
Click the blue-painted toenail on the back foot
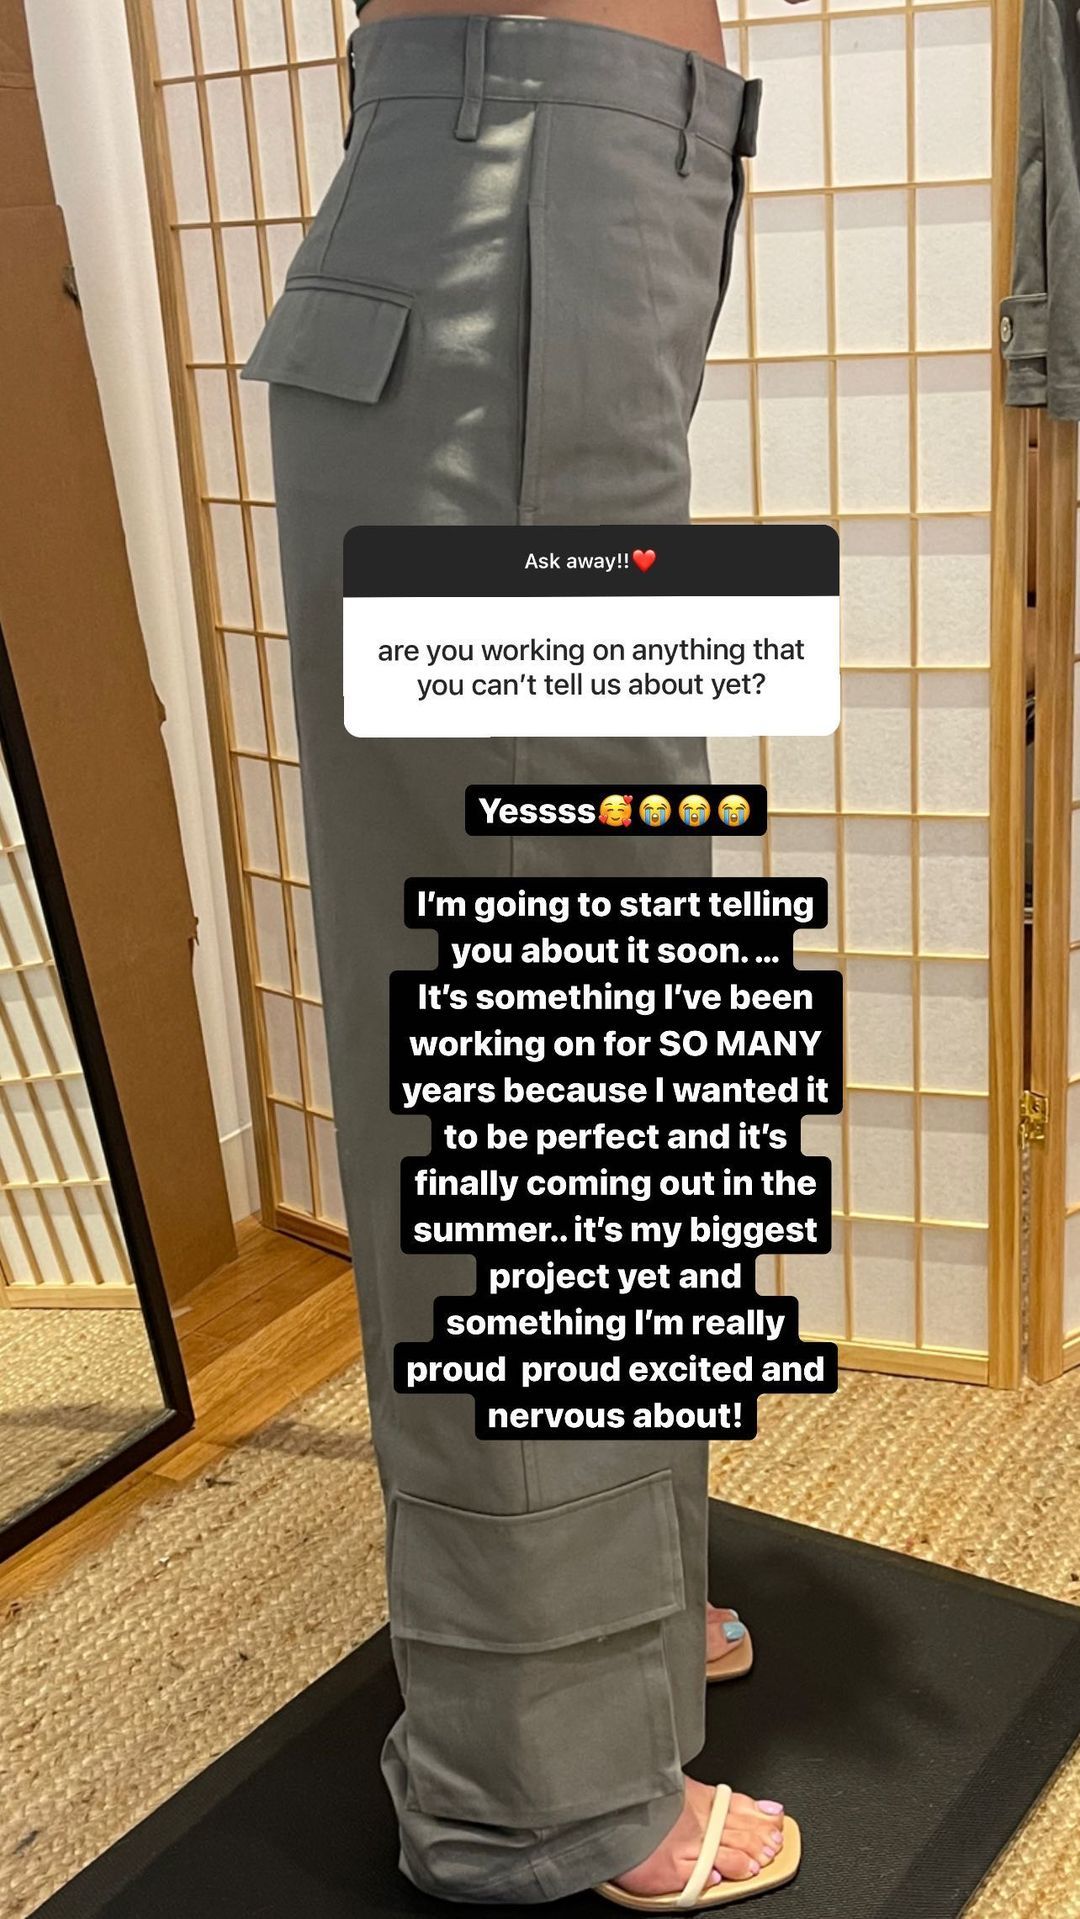point(736,1633)
